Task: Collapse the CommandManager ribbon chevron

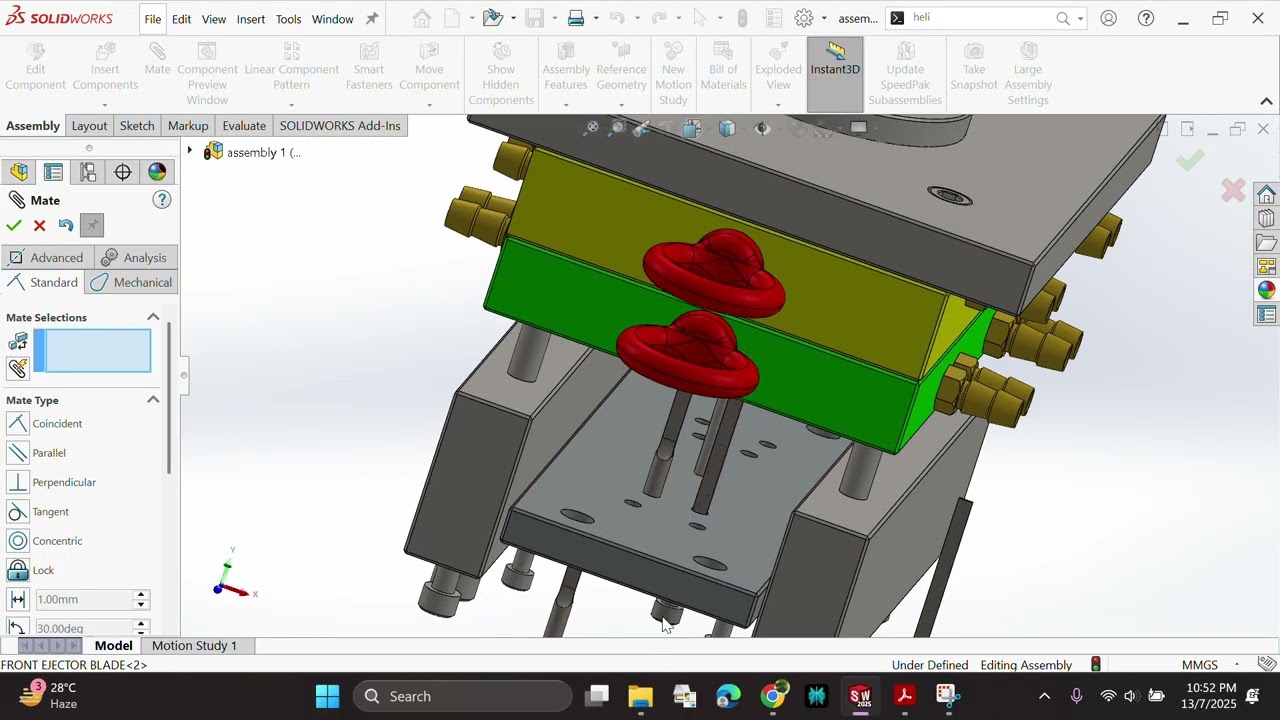Action: pyautogui.click(x=1266, y=101)
